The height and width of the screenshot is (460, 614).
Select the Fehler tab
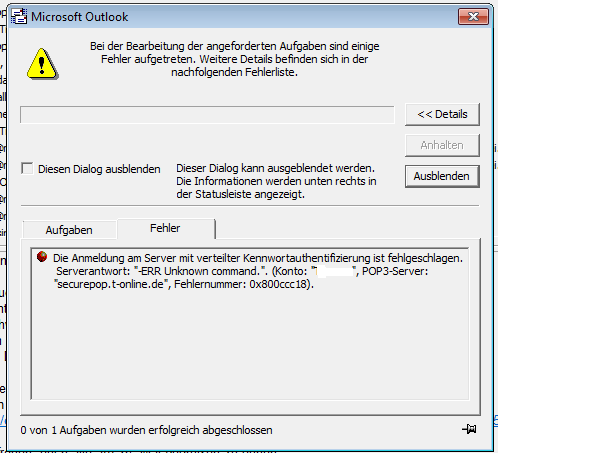point(166,228)
